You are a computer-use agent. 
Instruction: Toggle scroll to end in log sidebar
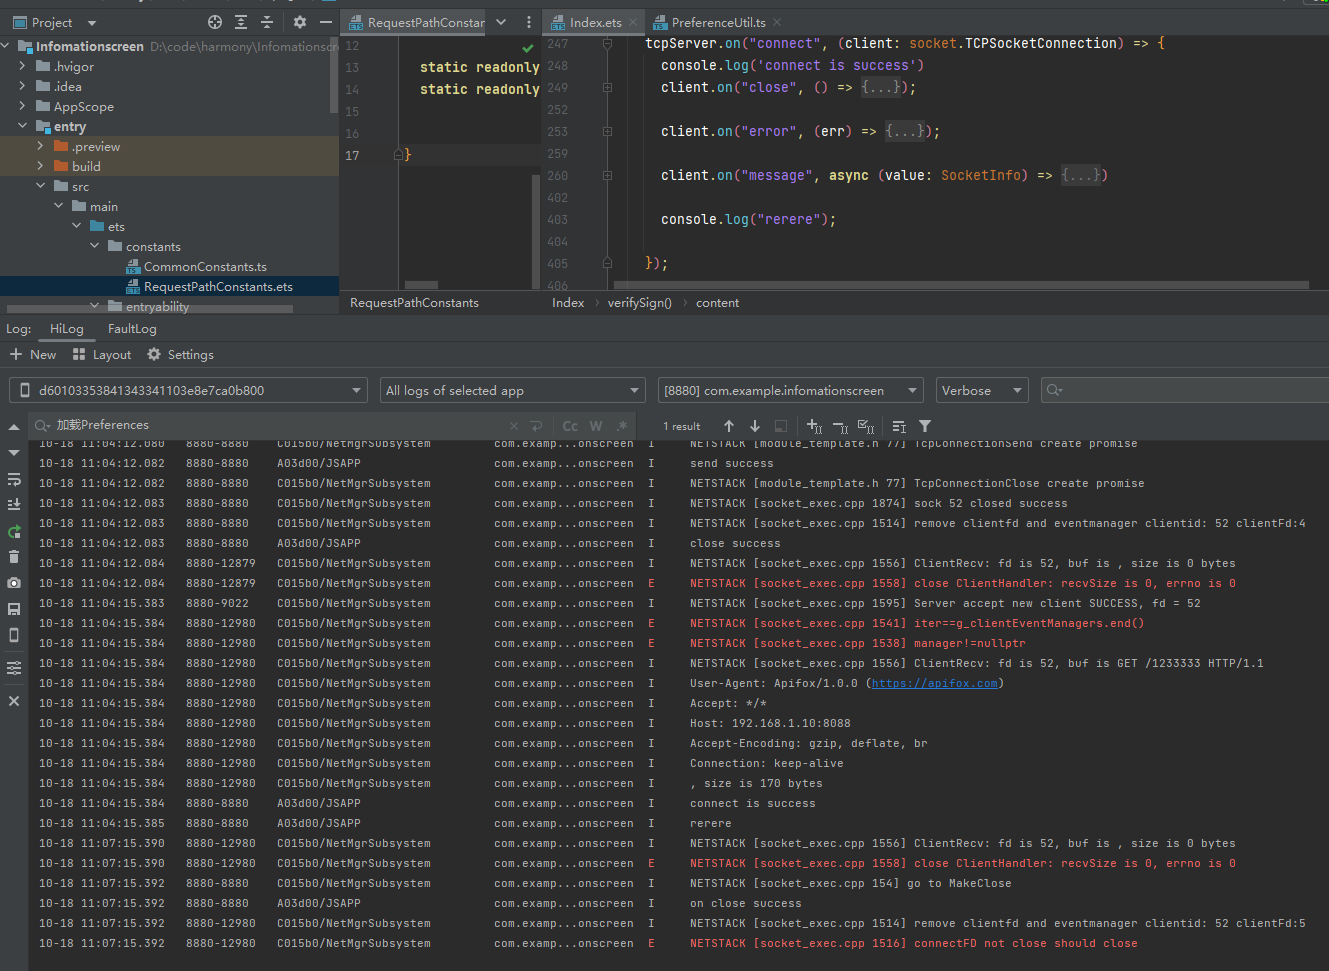point(14,505)
